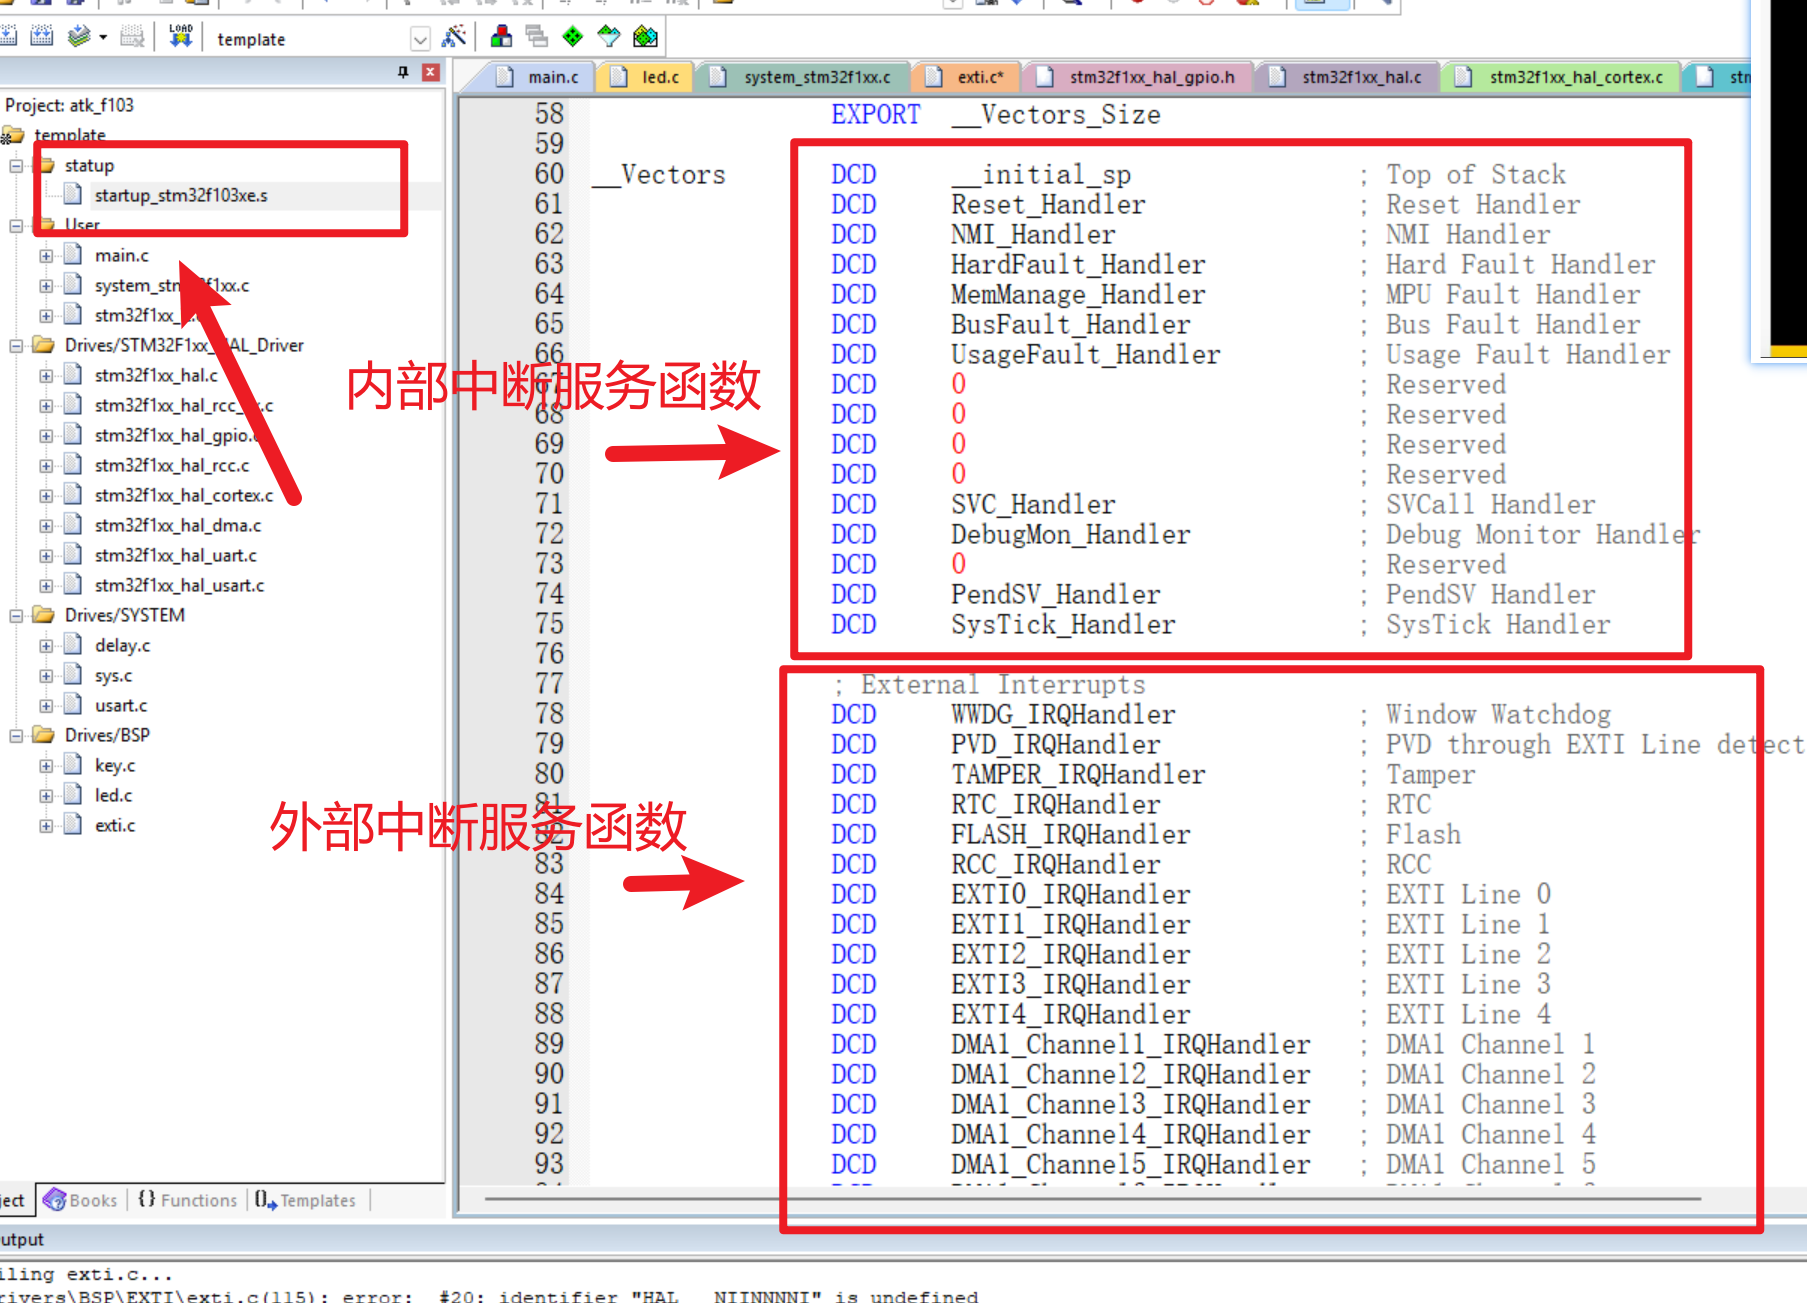Click the Drives/SYSTEM folder icon
Viewport: 1807px width, 1303px height.
tap(43, 614)
